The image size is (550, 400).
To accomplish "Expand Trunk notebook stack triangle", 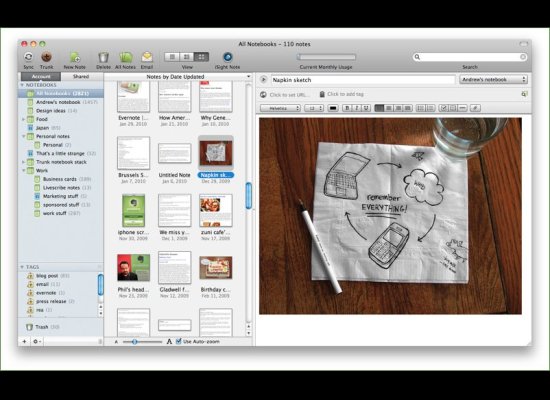I will click(x=24, y=162).
